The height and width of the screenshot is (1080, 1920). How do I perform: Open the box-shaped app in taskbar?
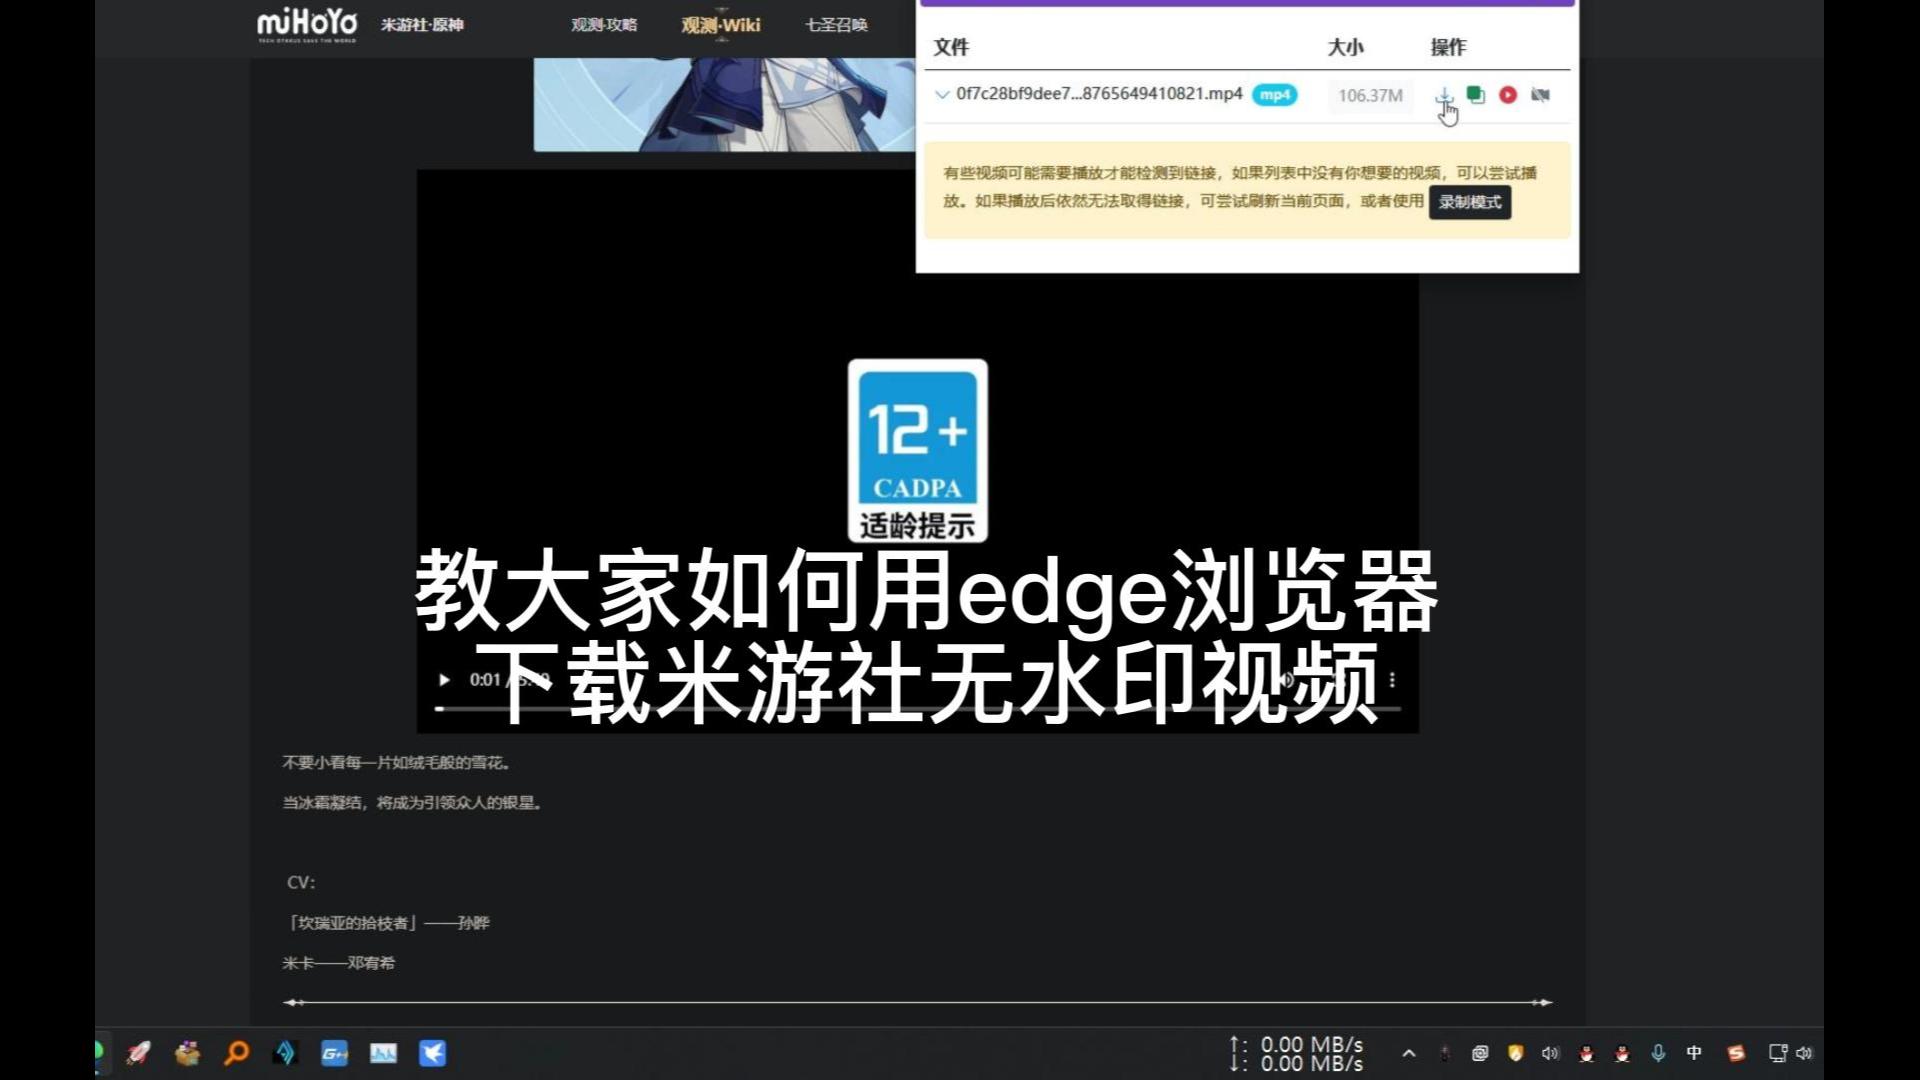pyautogui.click(x=187, y=1053)
